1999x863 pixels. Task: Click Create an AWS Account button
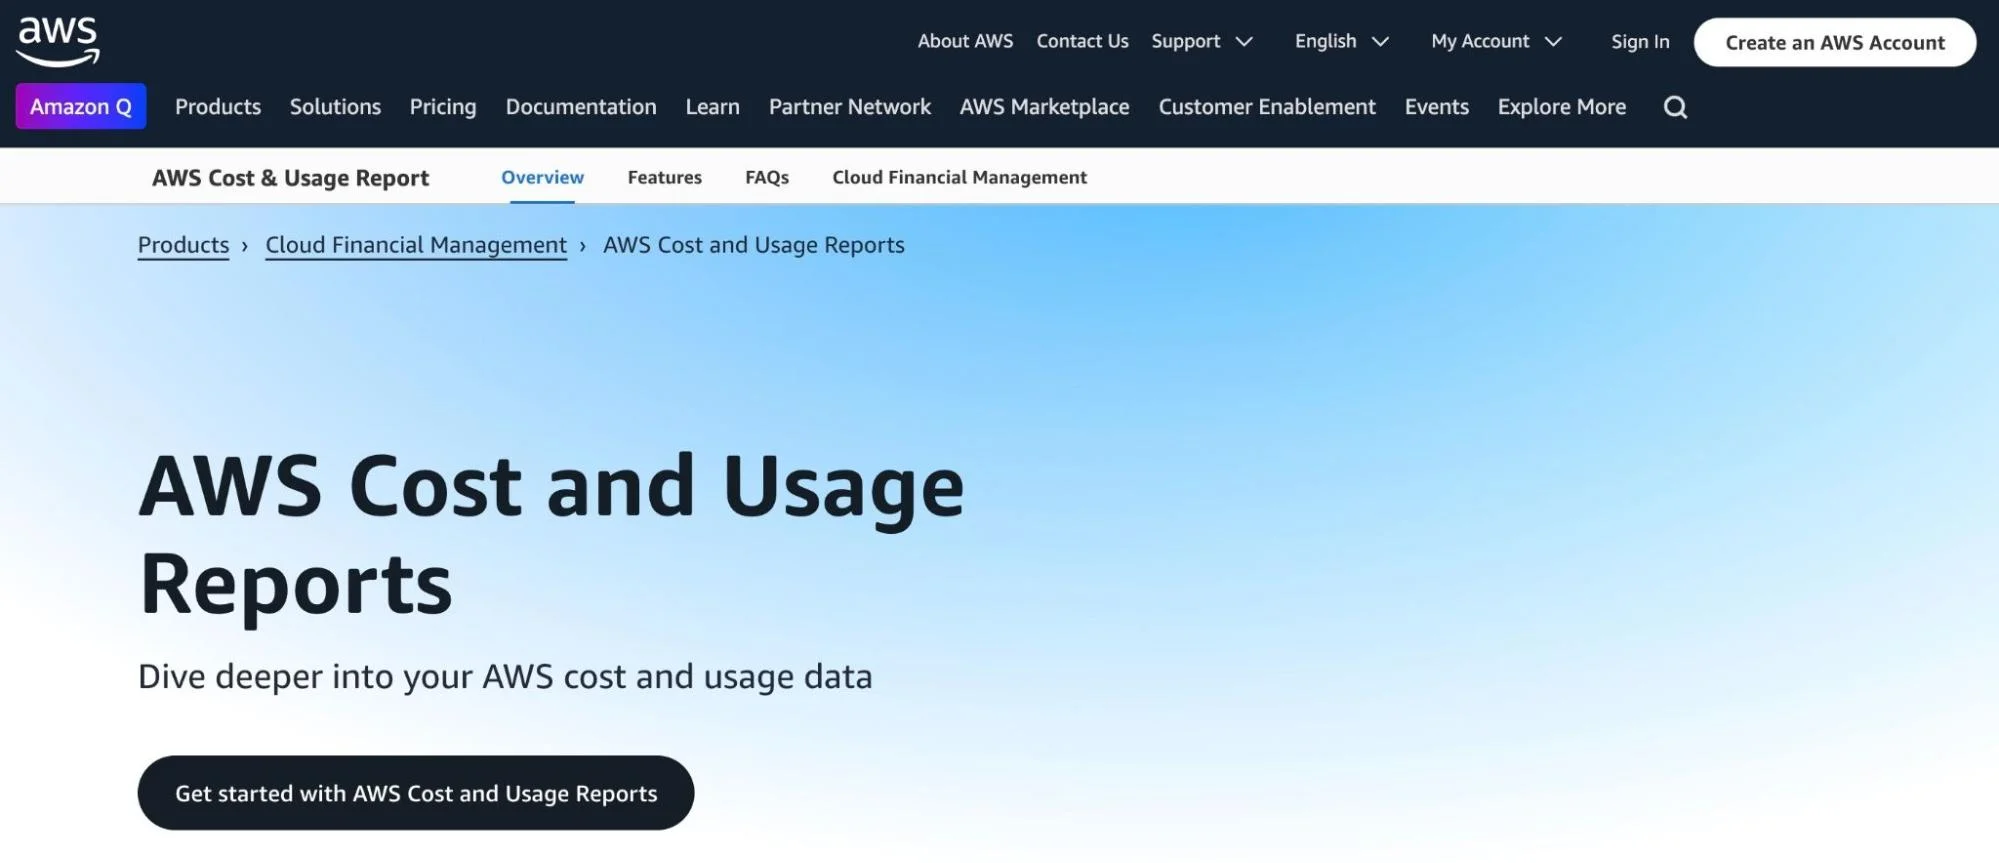click(x=1834, y=42)
